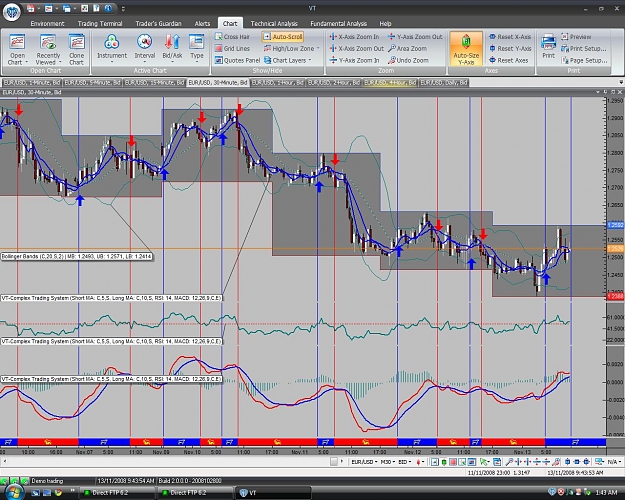Click Y-Axis Zoom Out

(x=415, y=37)
